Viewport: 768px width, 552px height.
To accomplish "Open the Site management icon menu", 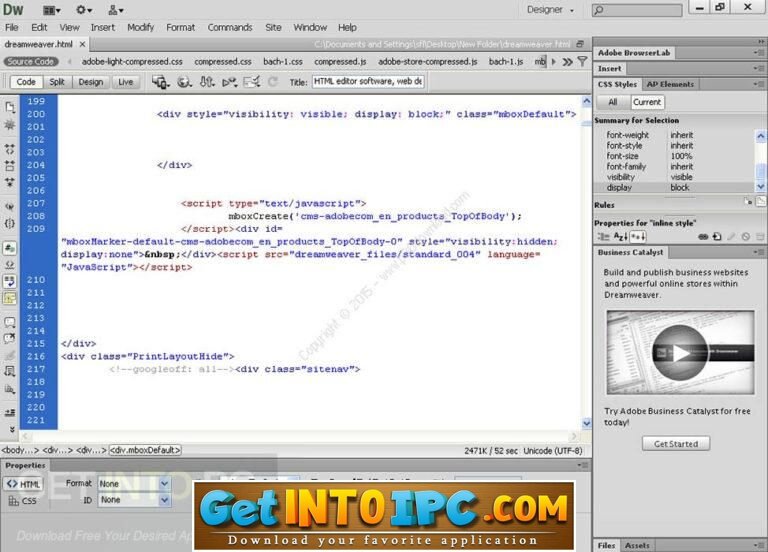I will 115,10.
